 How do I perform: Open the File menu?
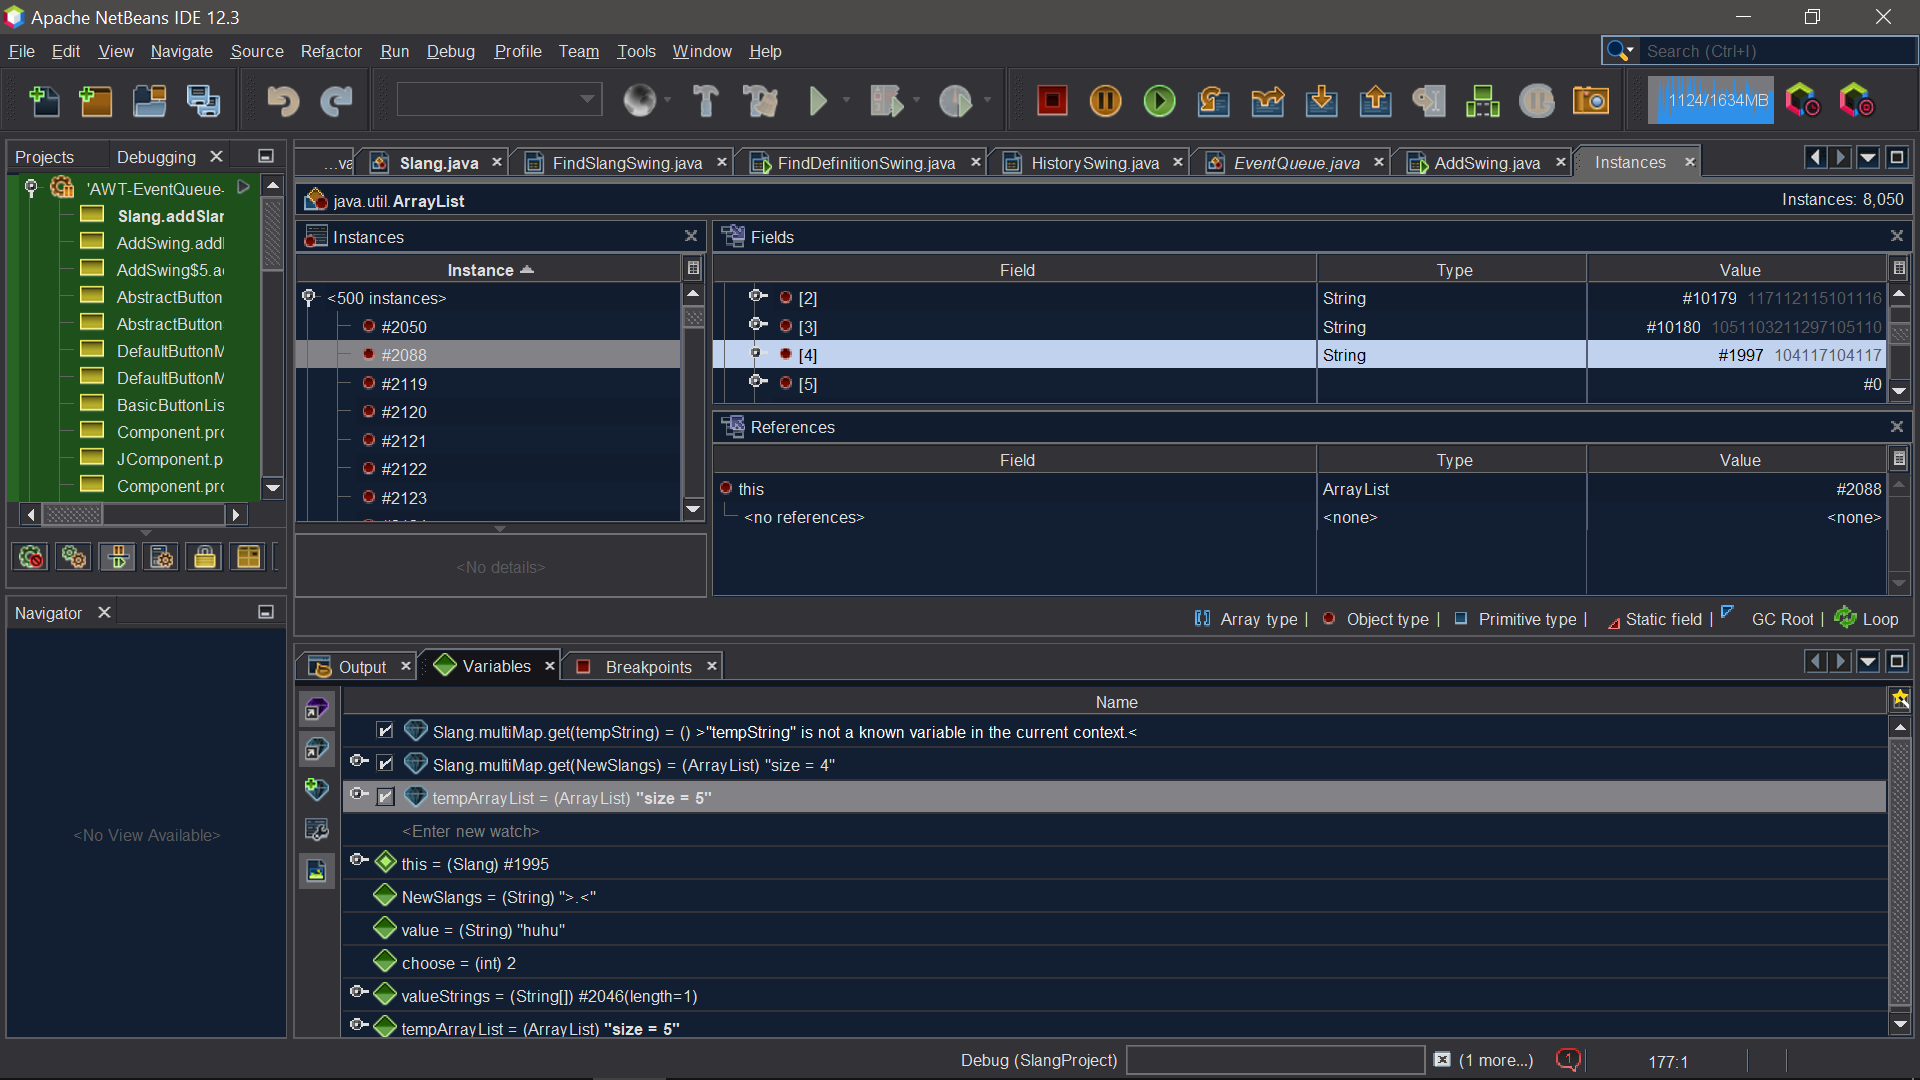[x=22, y=51]
